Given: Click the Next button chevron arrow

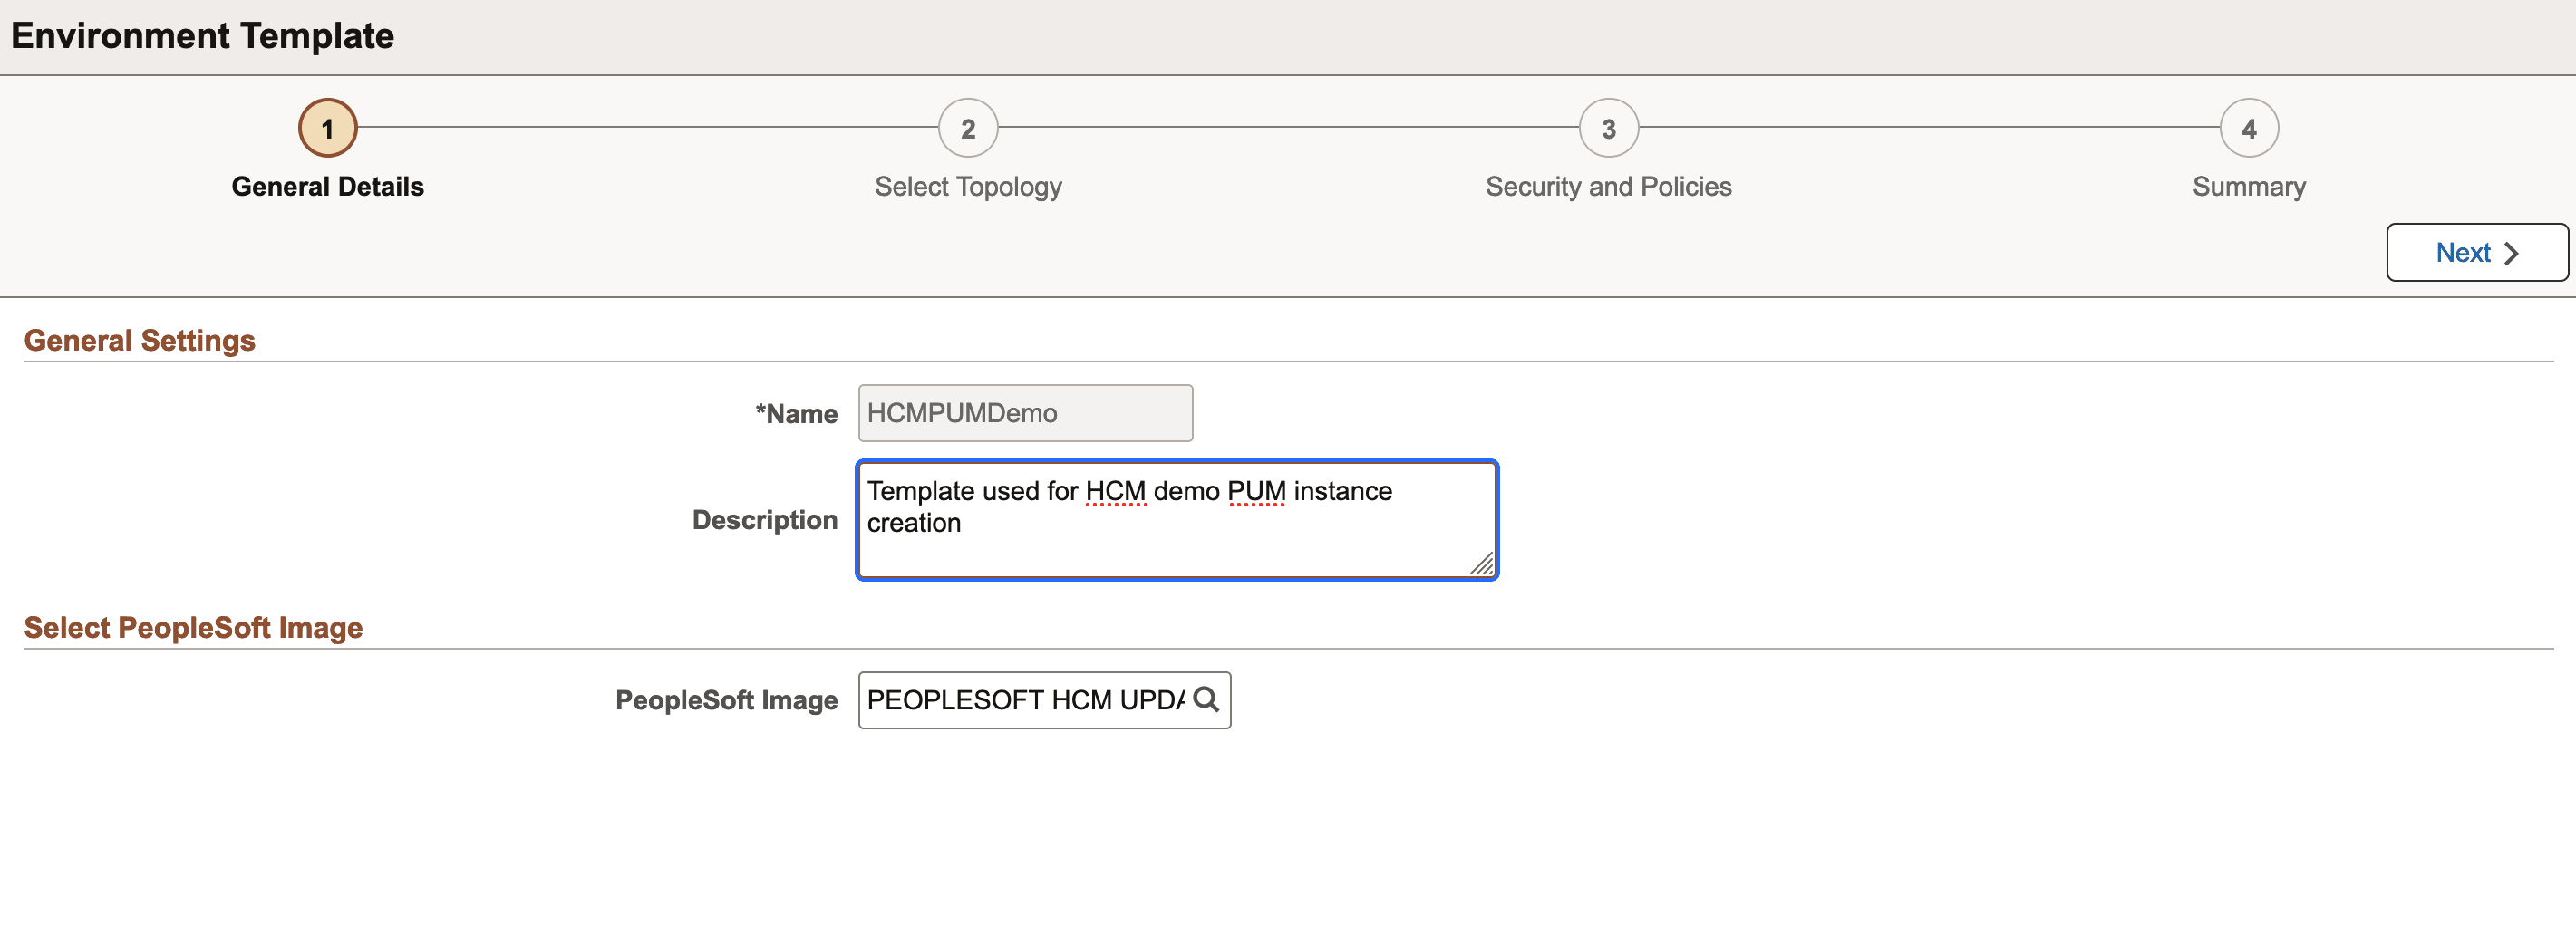Looking at the screenshot, I should (x=2510, y=253).
